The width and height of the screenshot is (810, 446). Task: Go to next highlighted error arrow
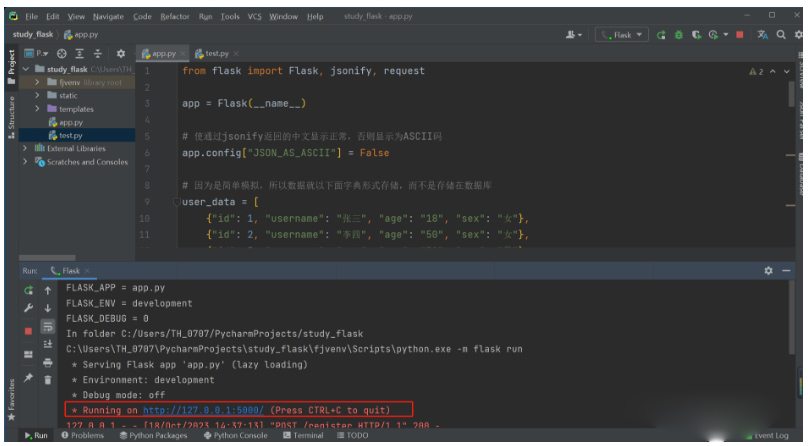tap(786, 72)
